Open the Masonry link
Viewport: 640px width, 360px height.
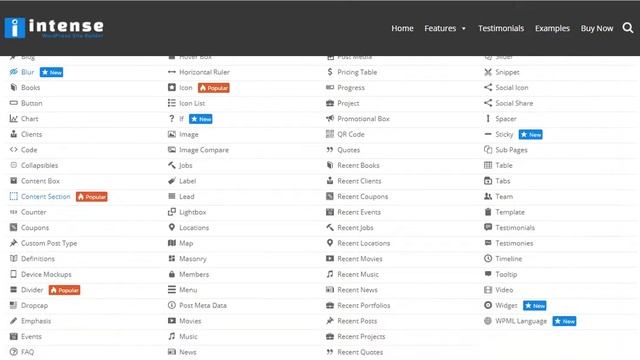193,259
